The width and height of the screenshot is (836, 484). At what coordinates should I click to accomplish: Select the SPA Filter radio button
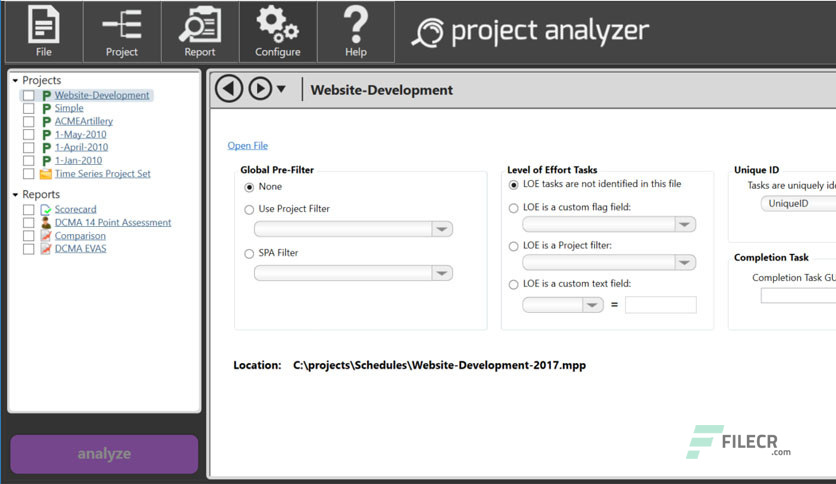click(x=249, y=254)
